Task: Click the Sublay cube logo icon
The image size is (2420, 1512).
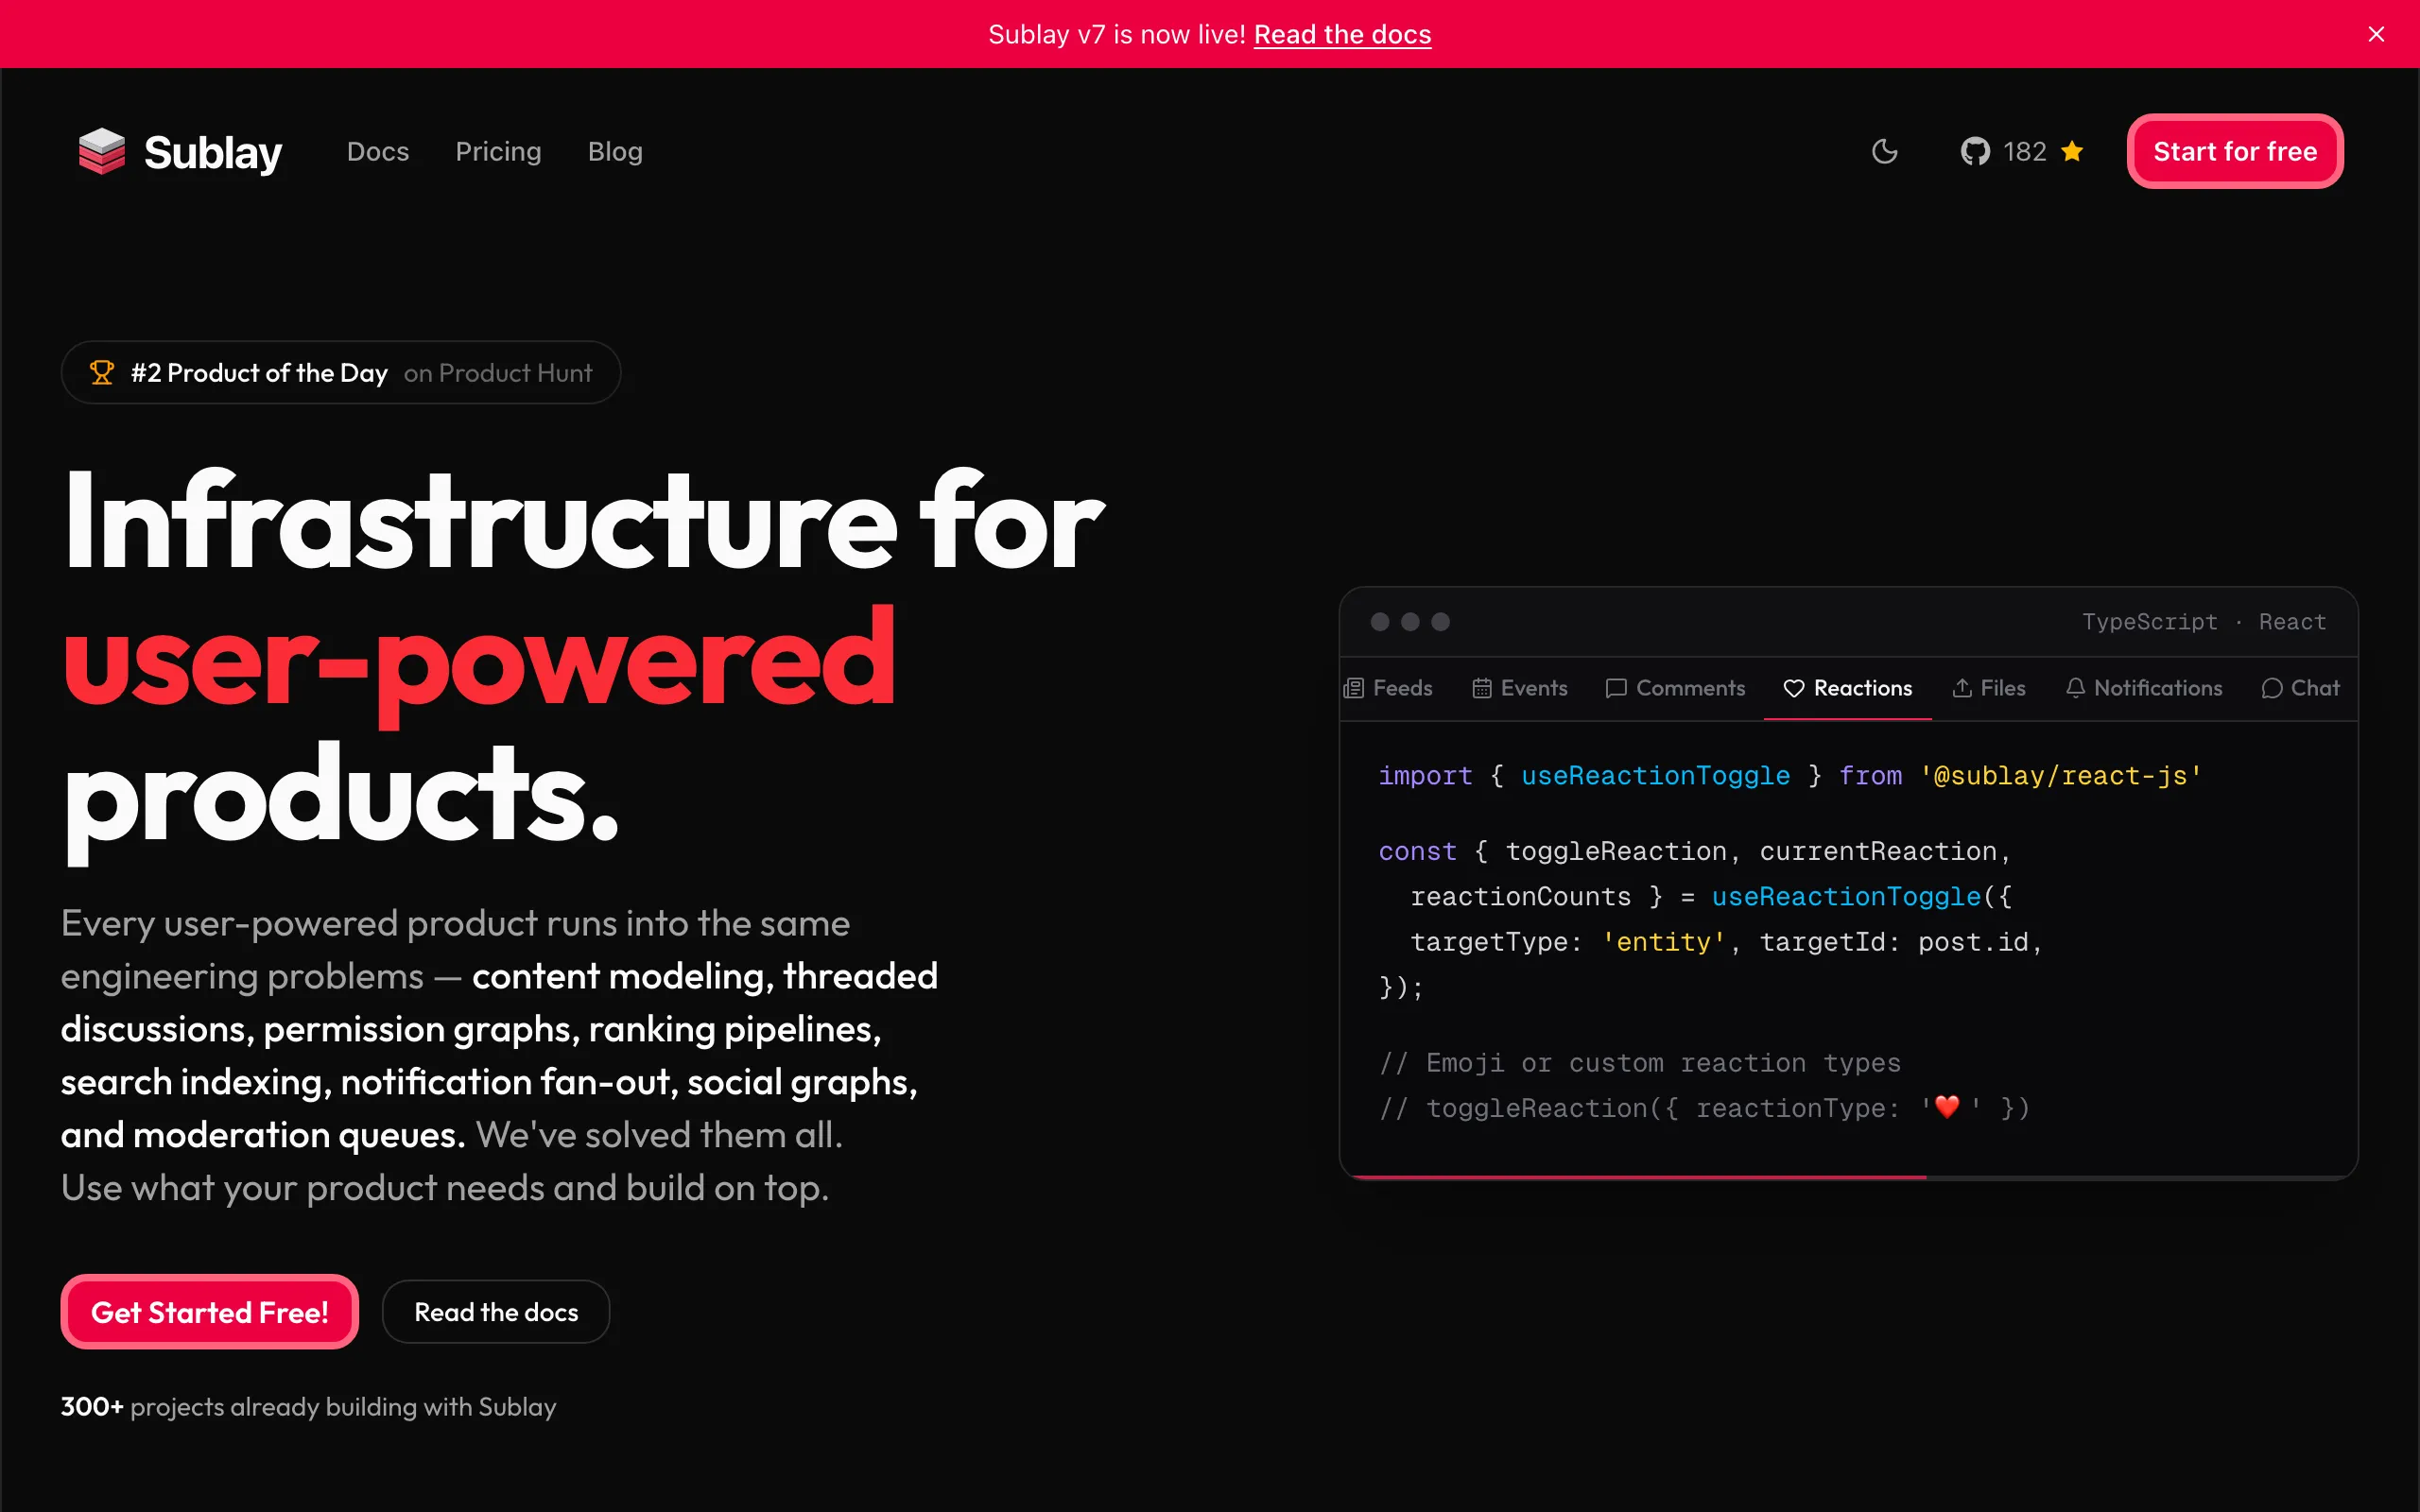Action: 102,151
